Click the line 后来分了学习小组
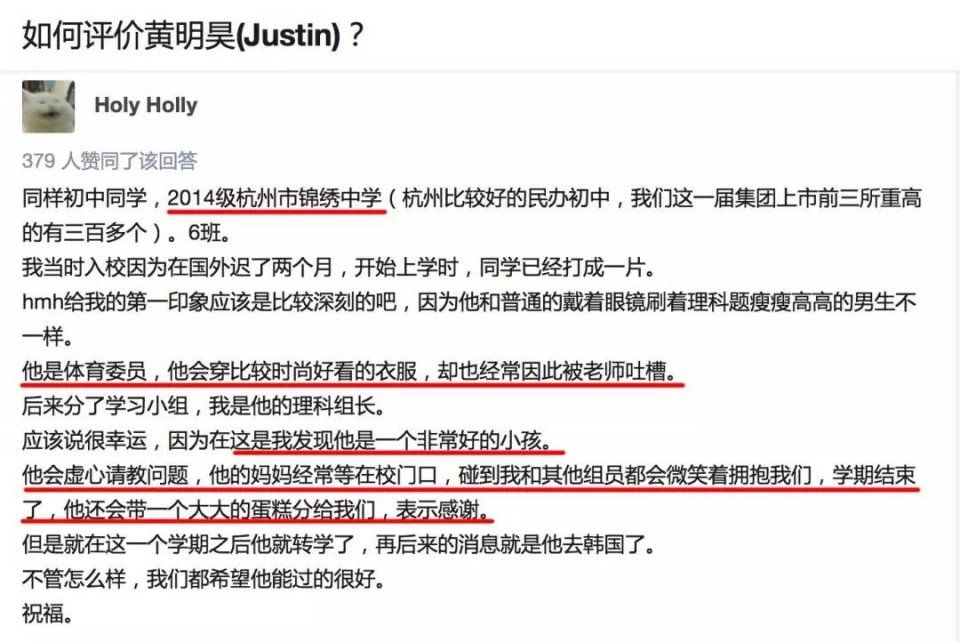Viewport: 960px width, 642px height. pos(204,406)
